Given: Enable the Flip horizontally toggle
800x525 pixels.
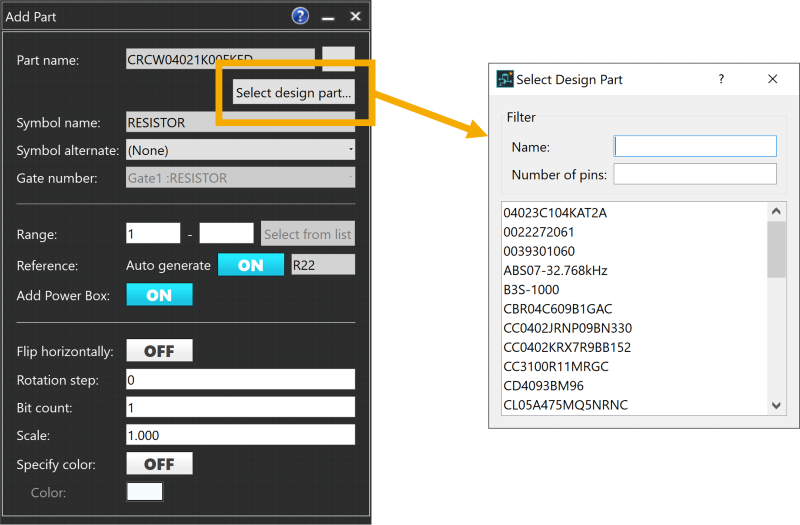Looking at the screenshot, I should (159, 351).
